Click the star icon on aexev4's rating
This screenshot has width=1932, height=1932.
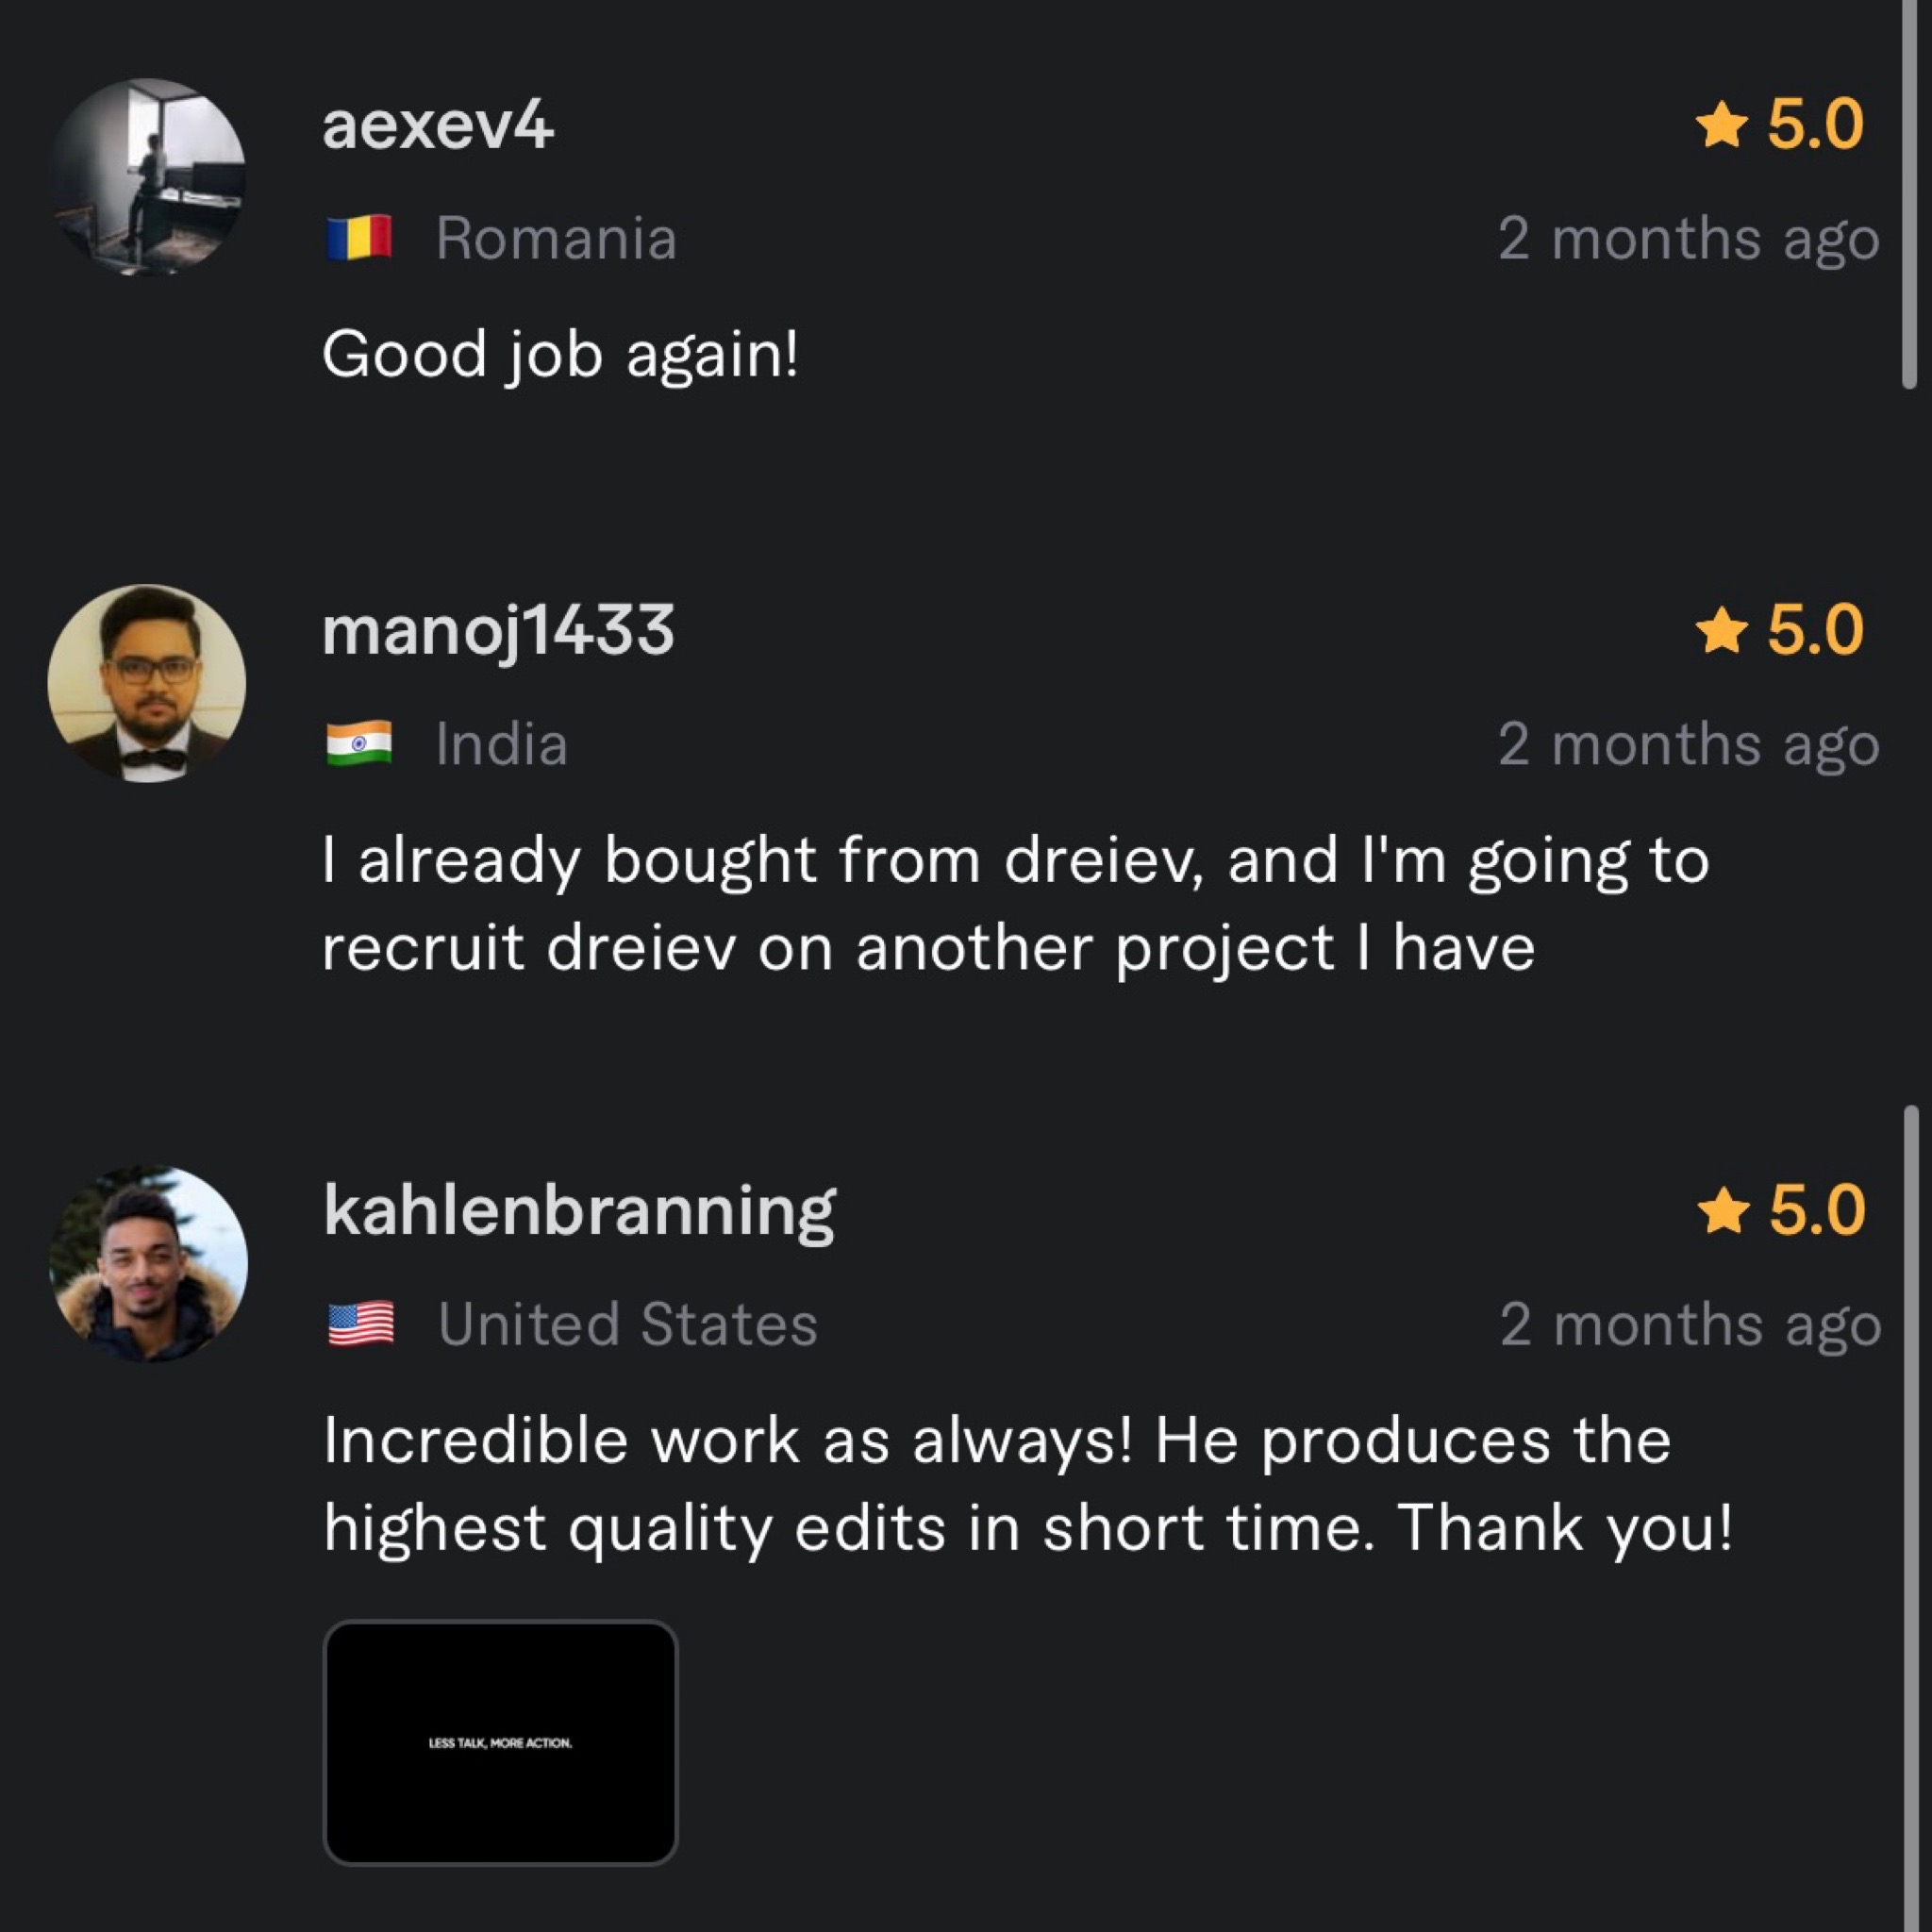click(1721, 127)
